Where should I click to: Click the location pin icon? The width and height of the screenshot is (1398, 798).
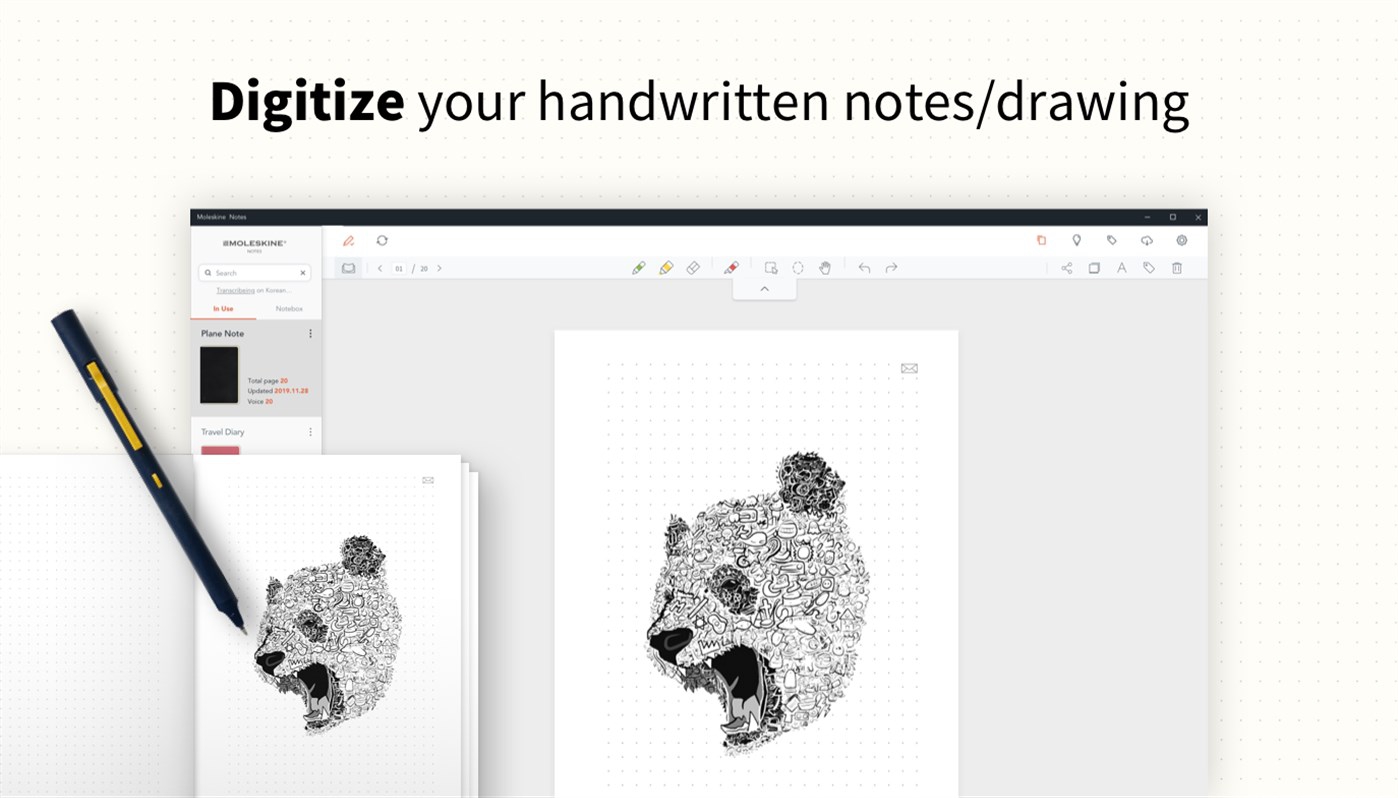click(x=1077, y=241)
